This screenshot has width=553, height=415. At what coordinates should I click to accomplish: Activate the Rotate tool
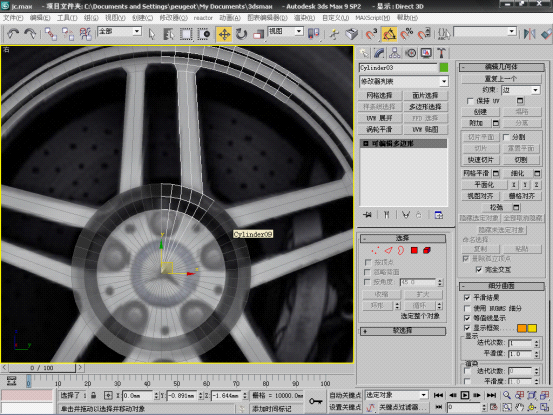(241, 34)
